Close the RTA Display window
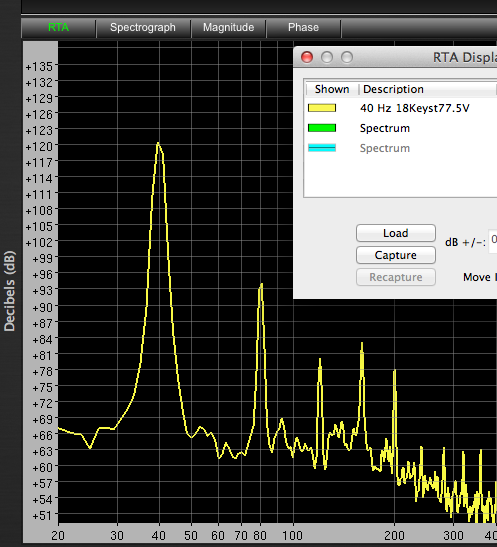The image size is (497, 547). coord(307,57)
